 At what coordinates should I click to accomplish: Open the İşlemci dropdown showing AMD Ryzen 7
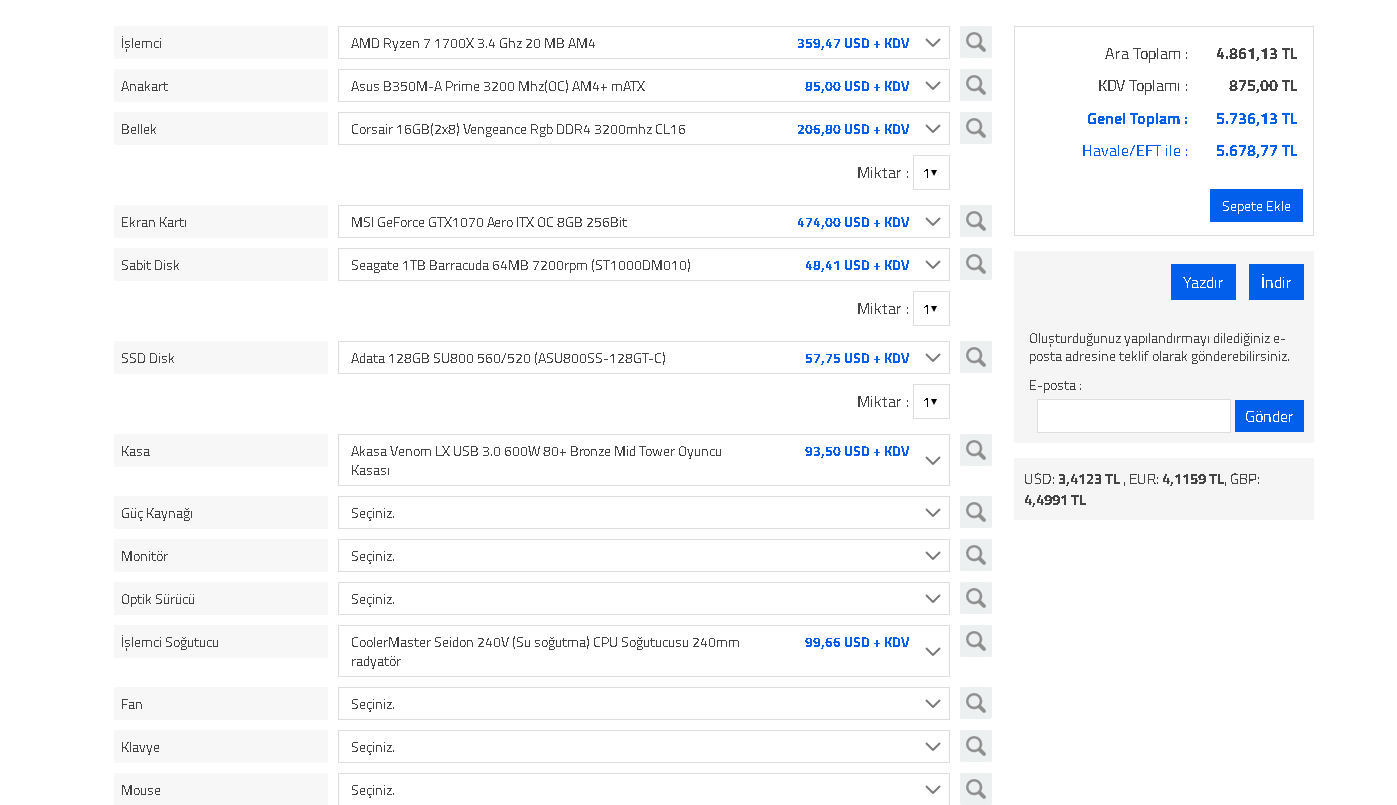644,43
